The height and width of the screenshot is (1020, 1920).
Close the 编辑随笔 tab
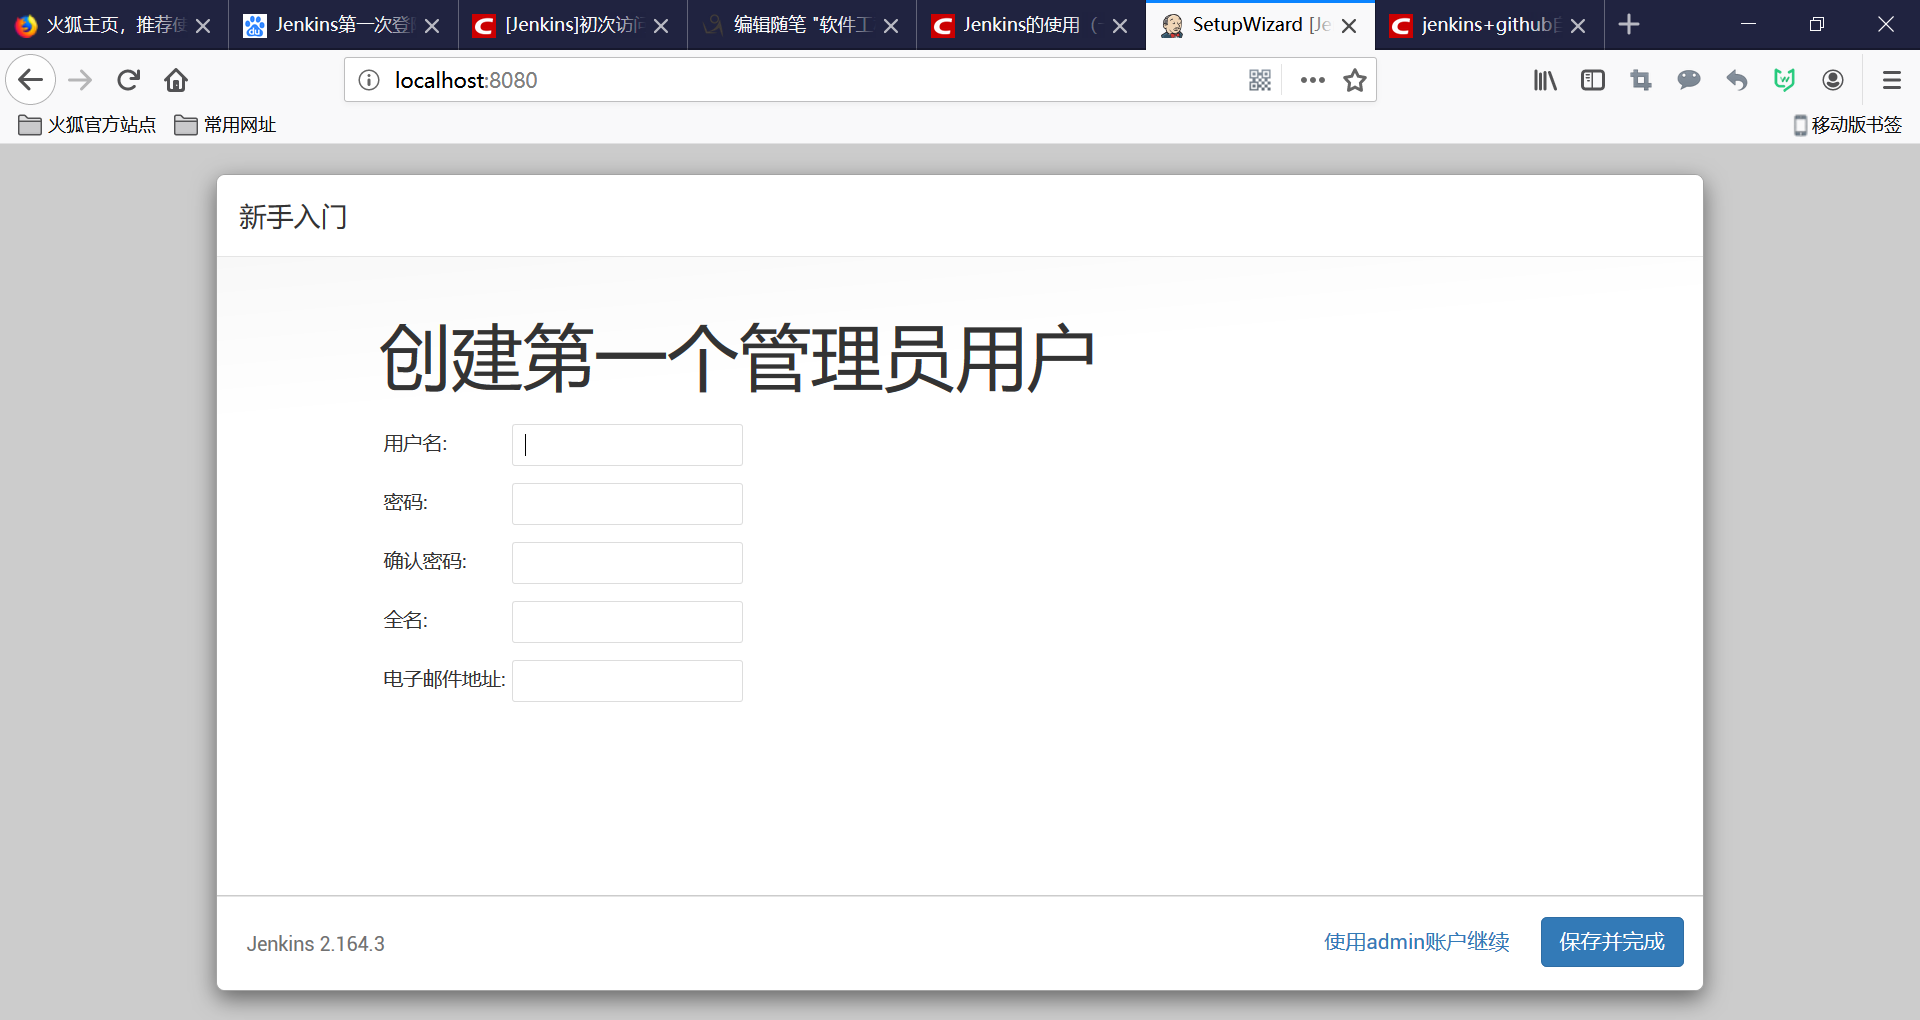pos(891,26)
